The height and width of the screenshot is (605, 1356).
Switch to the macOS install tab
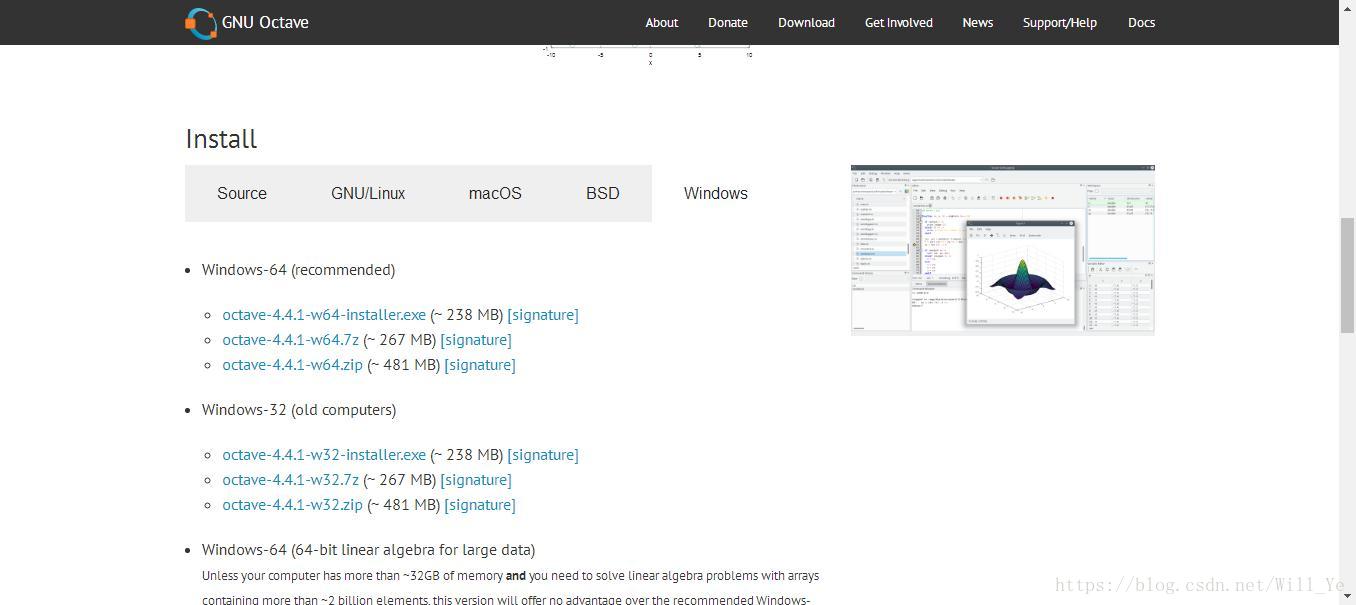(x=495, y=193)
